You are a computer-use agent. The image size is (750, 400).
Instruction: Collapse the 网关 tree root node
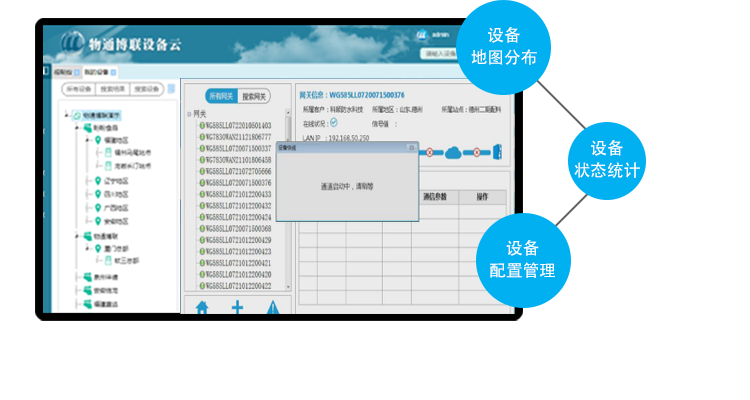tap(189, 114)
